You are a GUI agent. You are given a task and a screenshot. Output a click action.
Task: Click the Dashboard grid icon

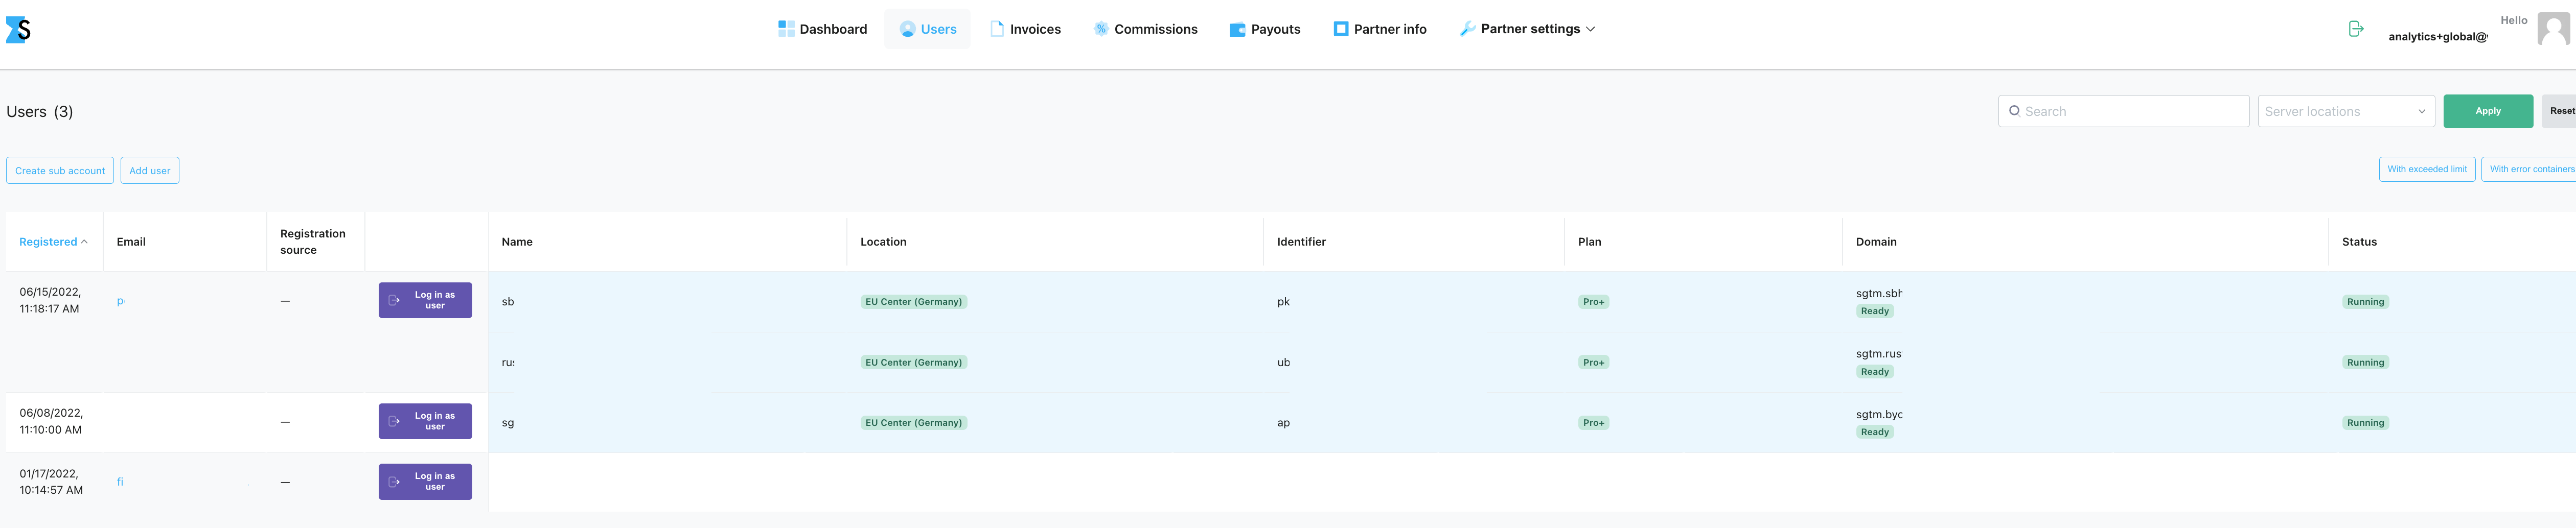tap(786, 29)
